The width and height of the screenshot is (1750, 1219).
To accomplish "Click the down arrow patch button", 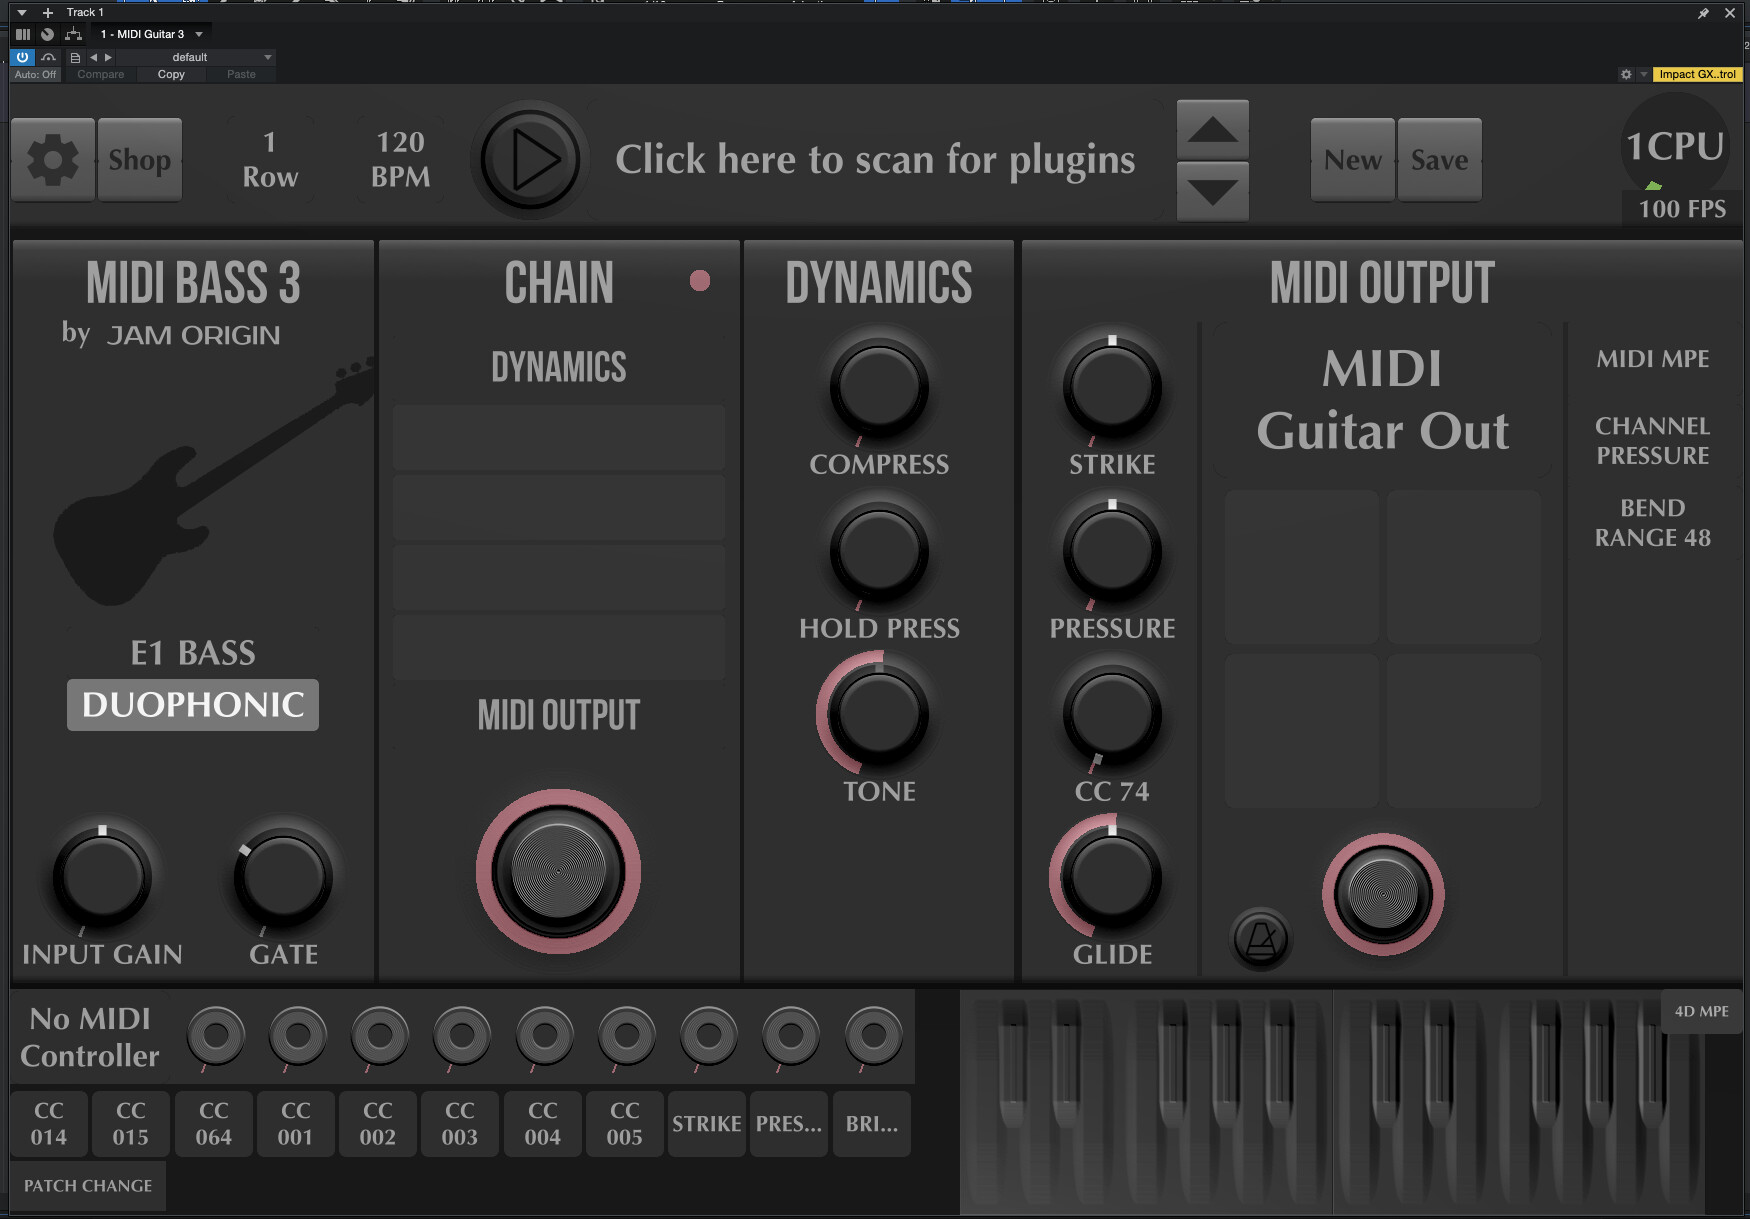I will [1212, 191].
